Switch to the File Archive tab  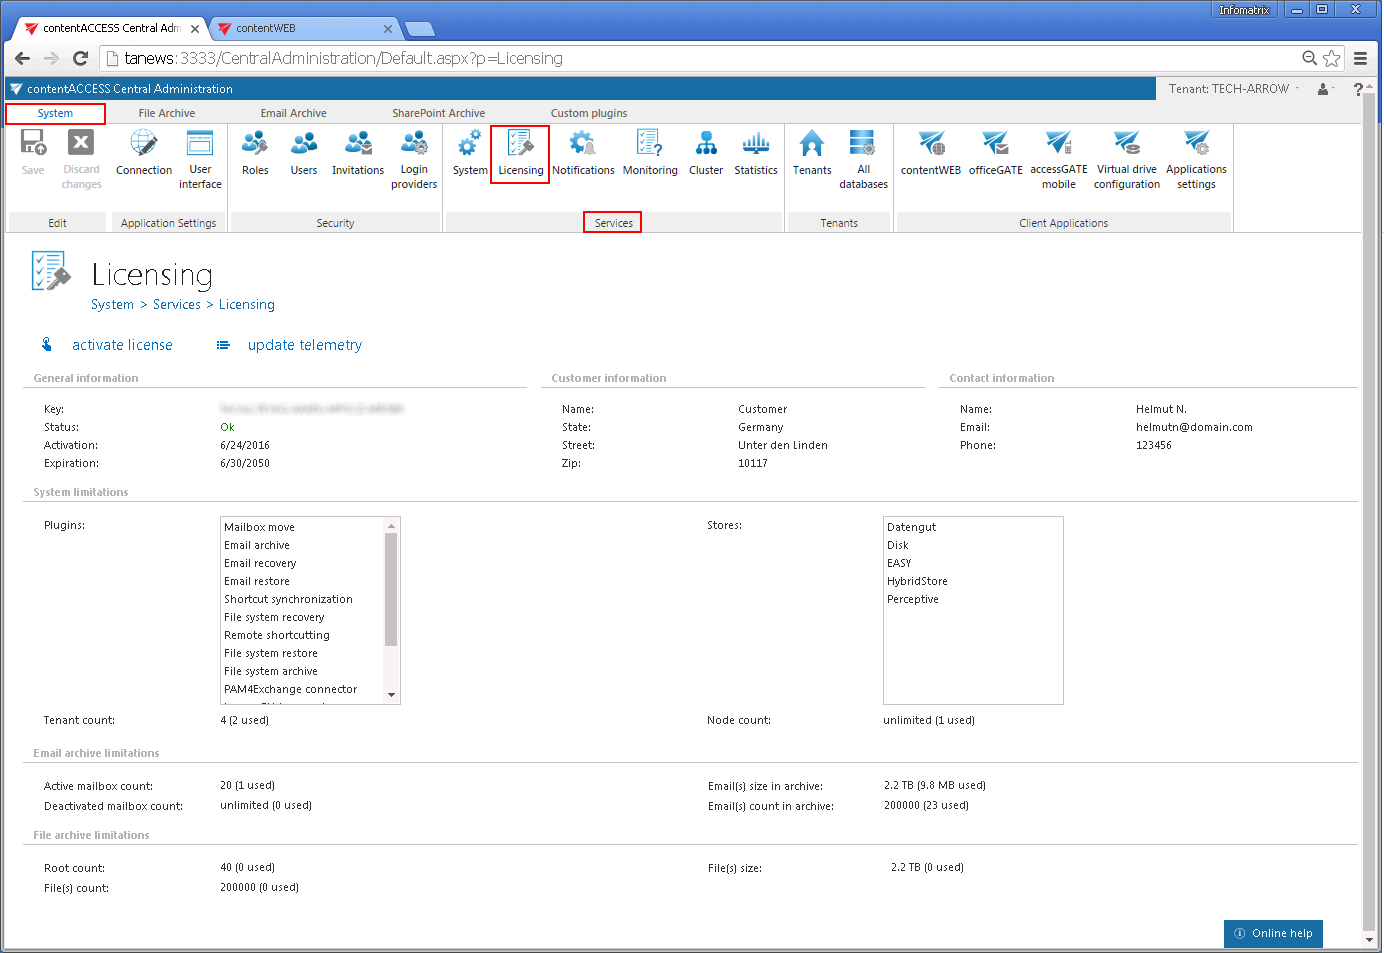click(167, 113)
